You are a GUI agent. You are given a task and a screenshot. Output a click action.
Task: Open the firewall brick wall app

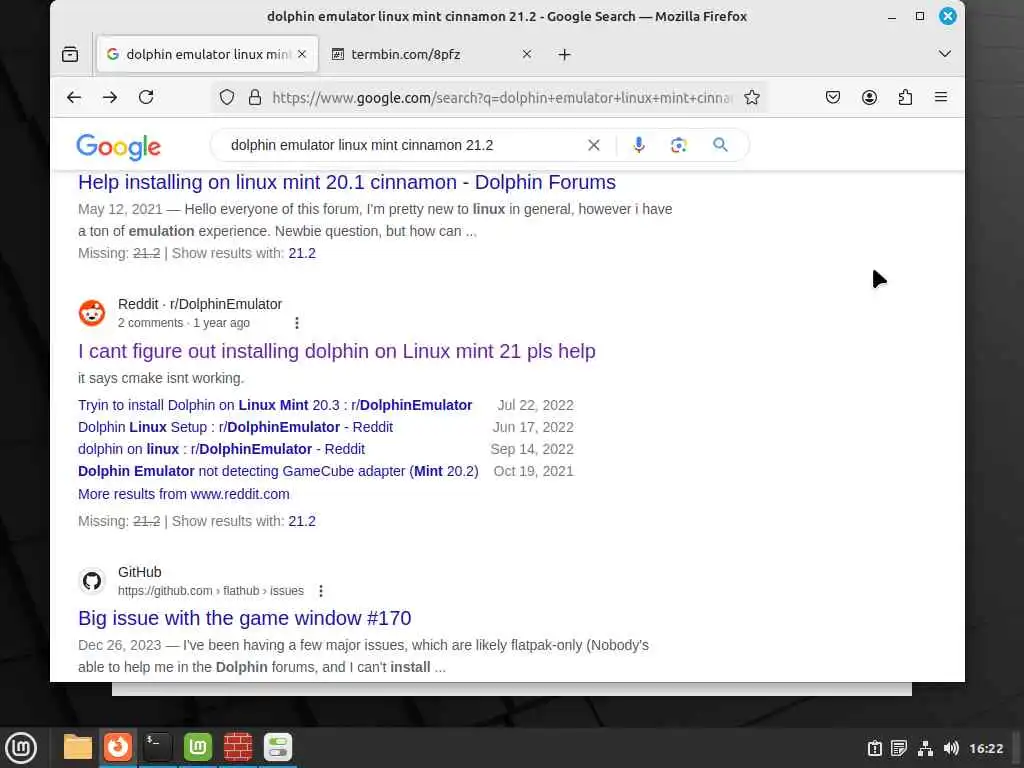click(x=238, y=747)
